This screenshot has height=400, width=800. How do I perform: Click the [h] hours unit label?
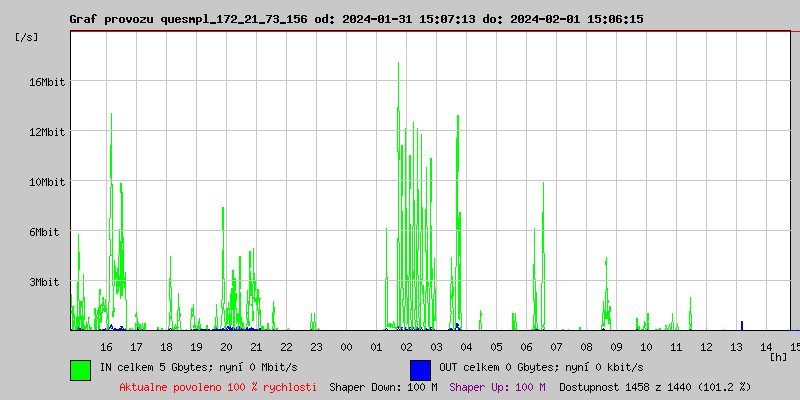779,356
